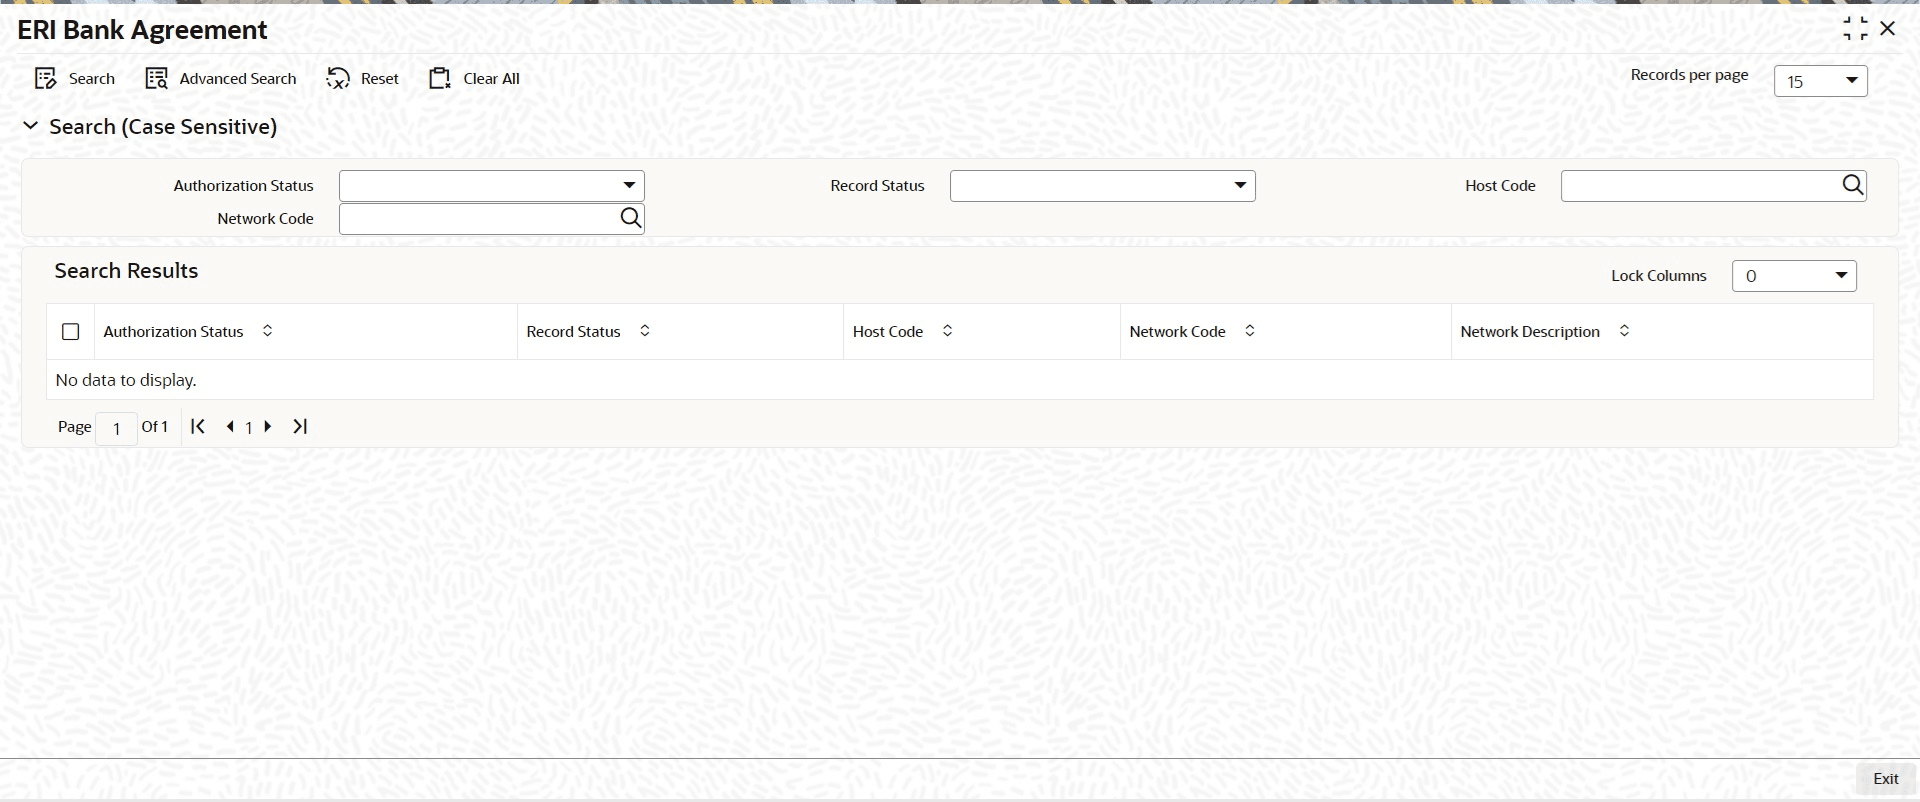The height and width of the screenshot is (802, 1920).
Task: Sort by Record Status column
Action: 645,331
